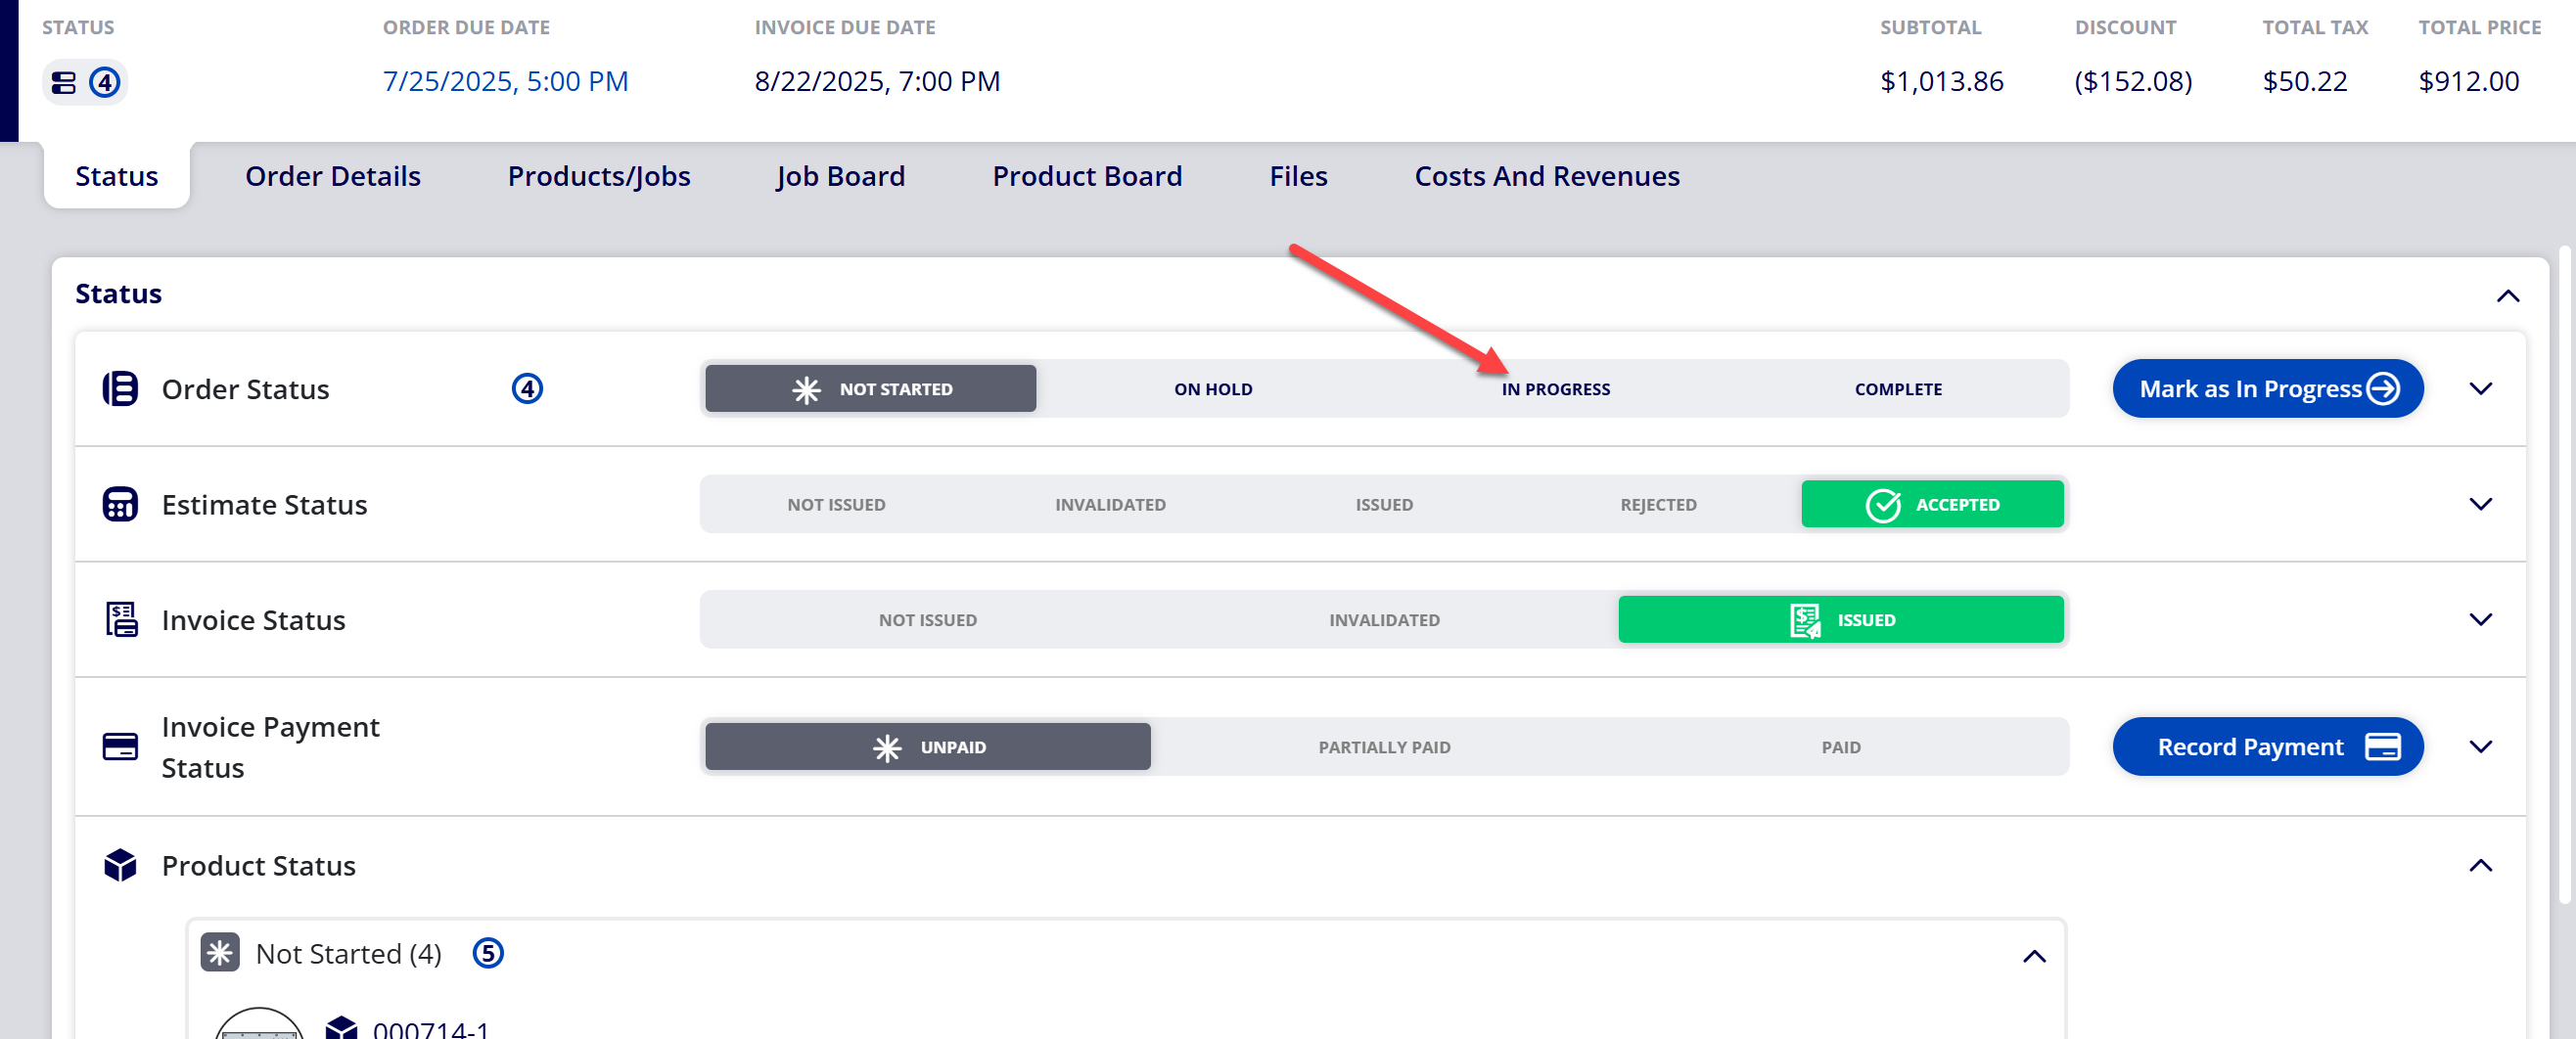Click the total tax value $50.22

click(x=2304, y=81)
